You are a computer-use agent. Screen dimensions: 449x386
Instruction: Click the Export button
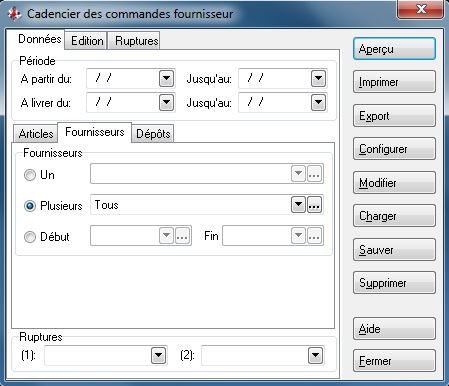pyautogui.click(x=394, y=116)
